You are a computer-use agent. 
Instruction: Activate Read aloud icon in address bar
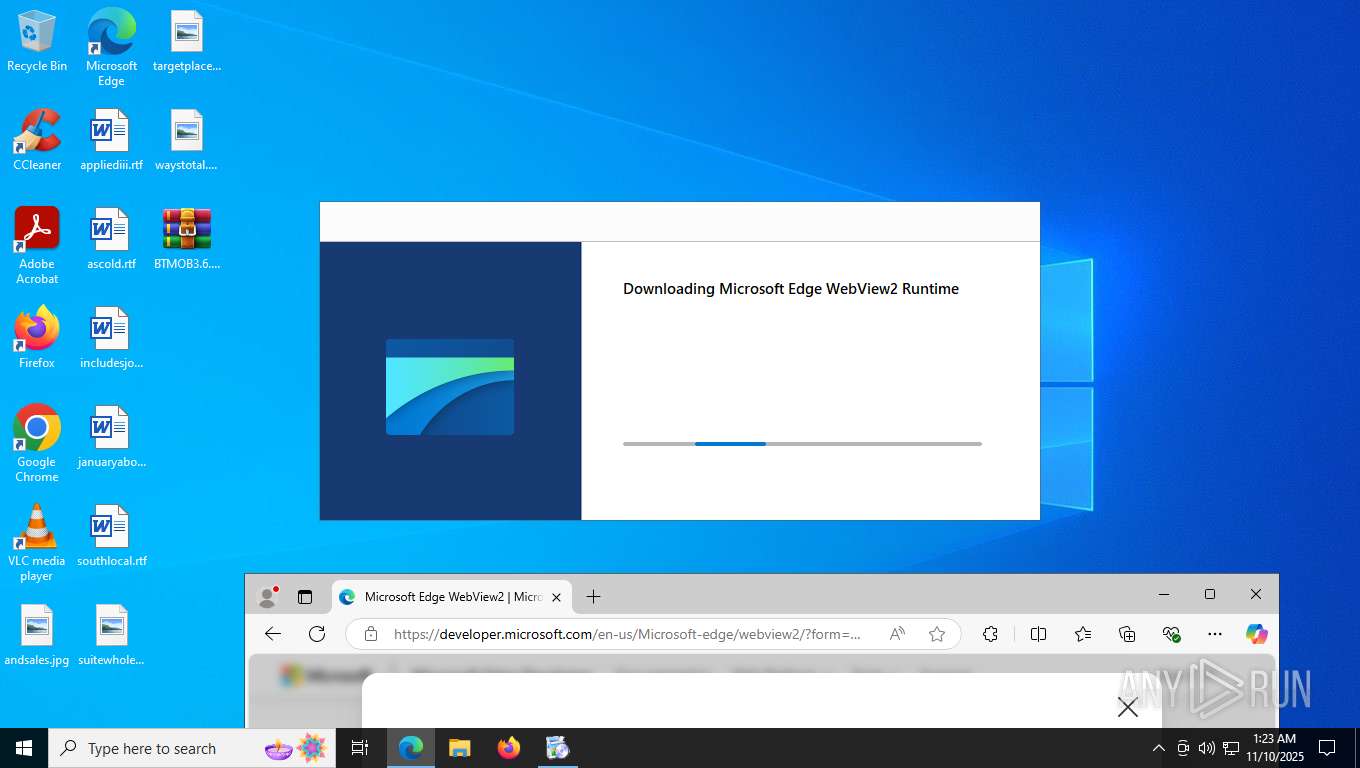[897, 634]
